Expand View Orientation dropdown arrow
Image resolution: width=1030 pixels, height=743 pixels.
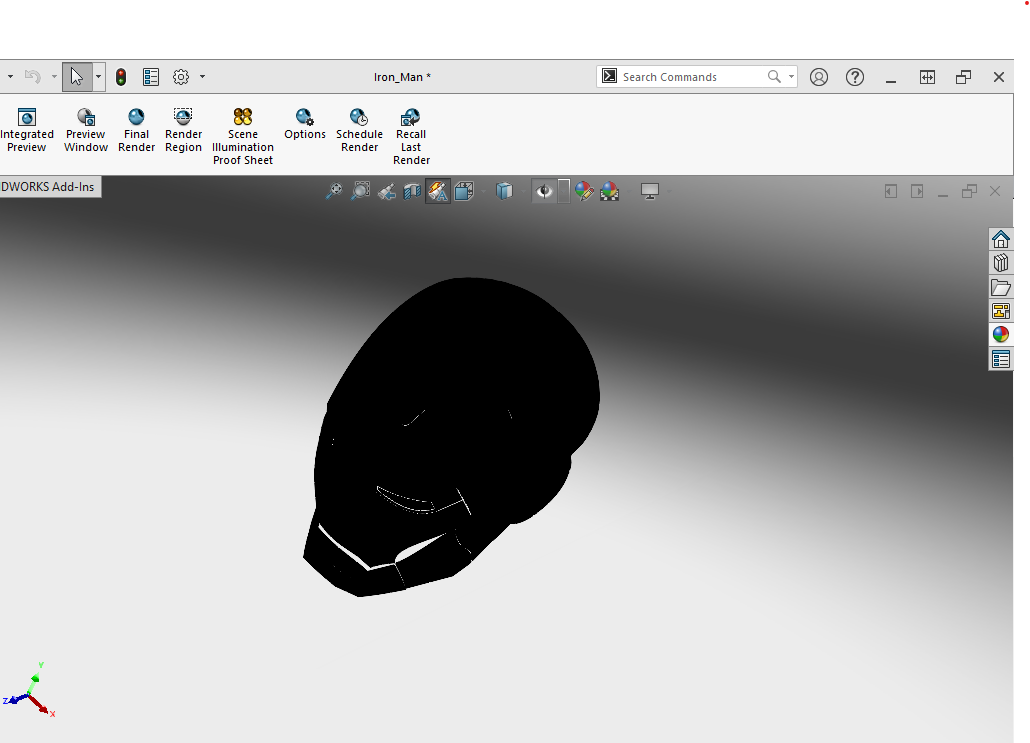(x=483, y=191)
